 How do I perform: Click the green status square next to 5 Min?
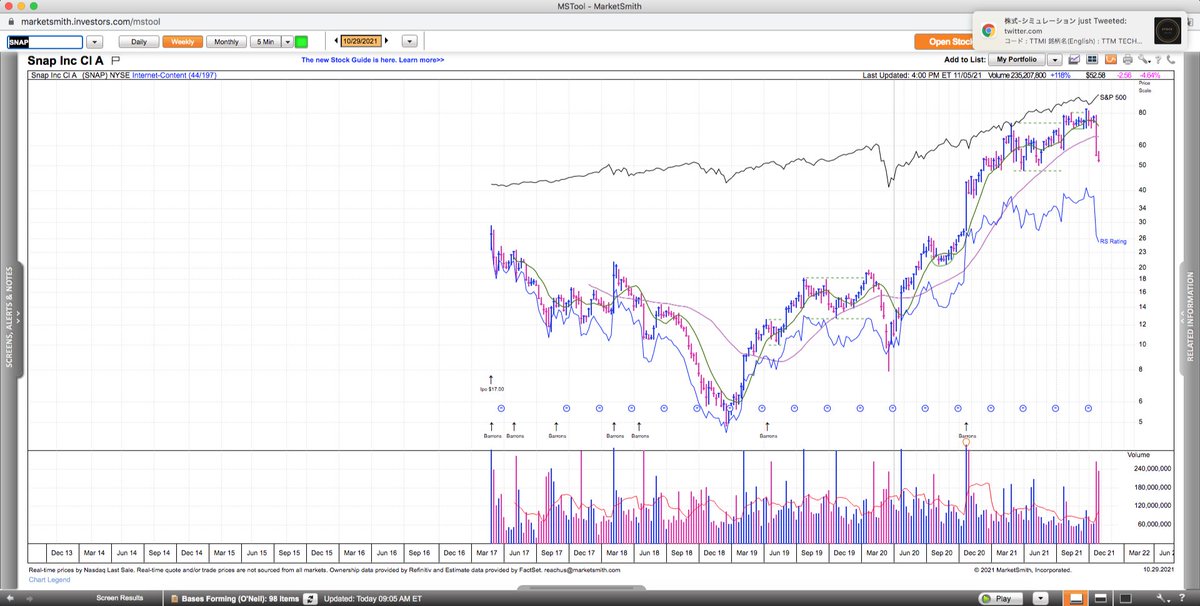click(302, 42)
